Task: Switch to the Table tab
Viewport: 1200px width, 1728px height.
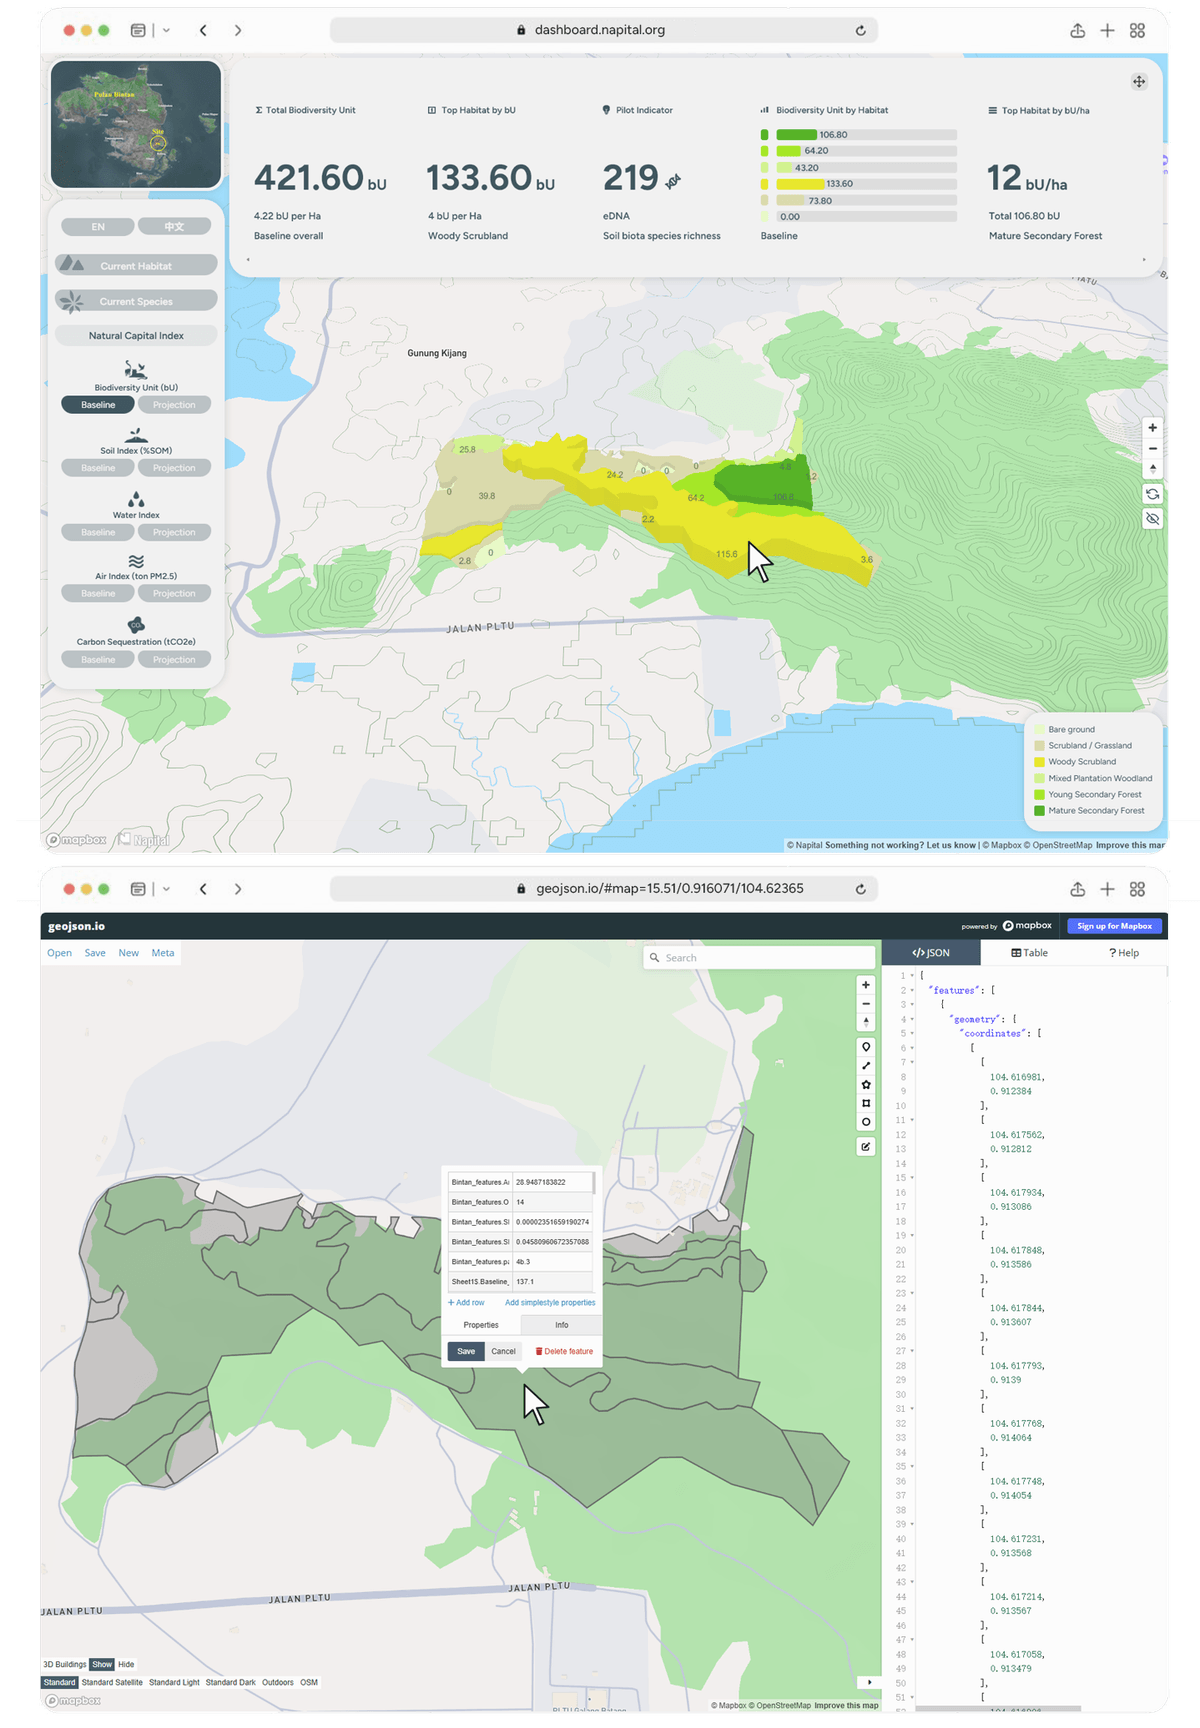Action: (1029, 953)
